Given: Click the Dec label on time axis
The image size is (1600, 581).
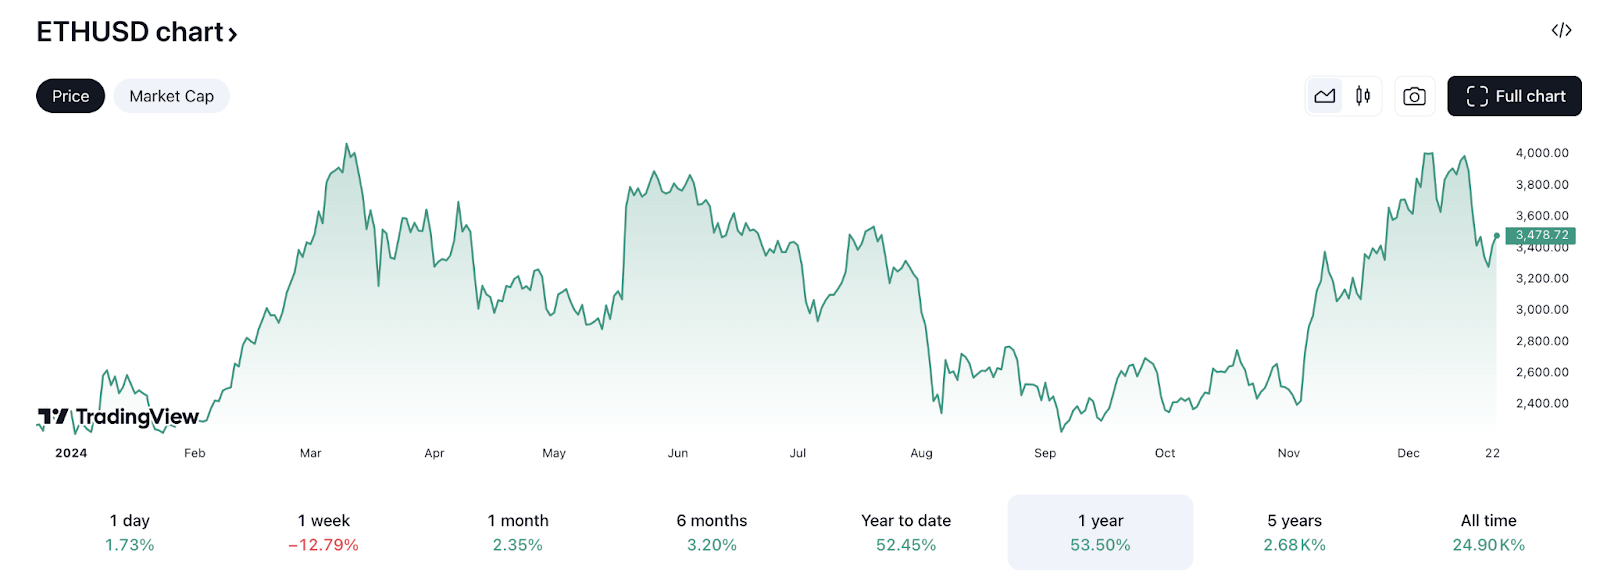Looking at the screenshot, I should pos(1408,453).
